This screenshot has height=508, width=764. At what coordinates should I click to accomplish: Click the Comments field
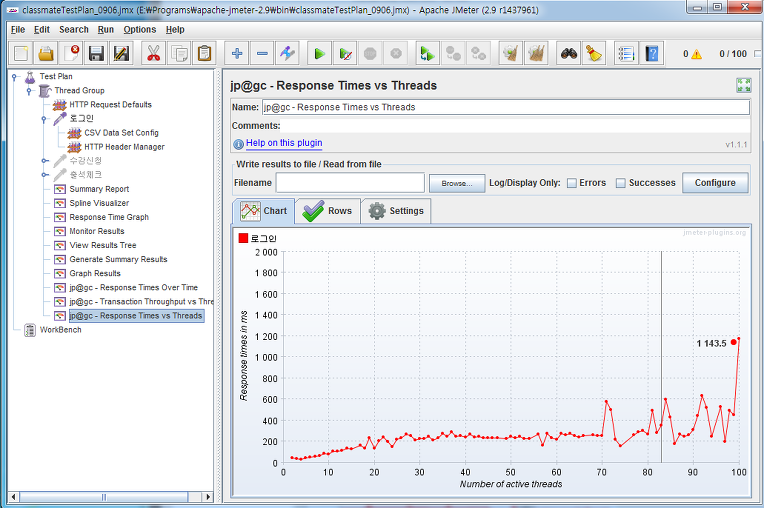click(515, 126)
